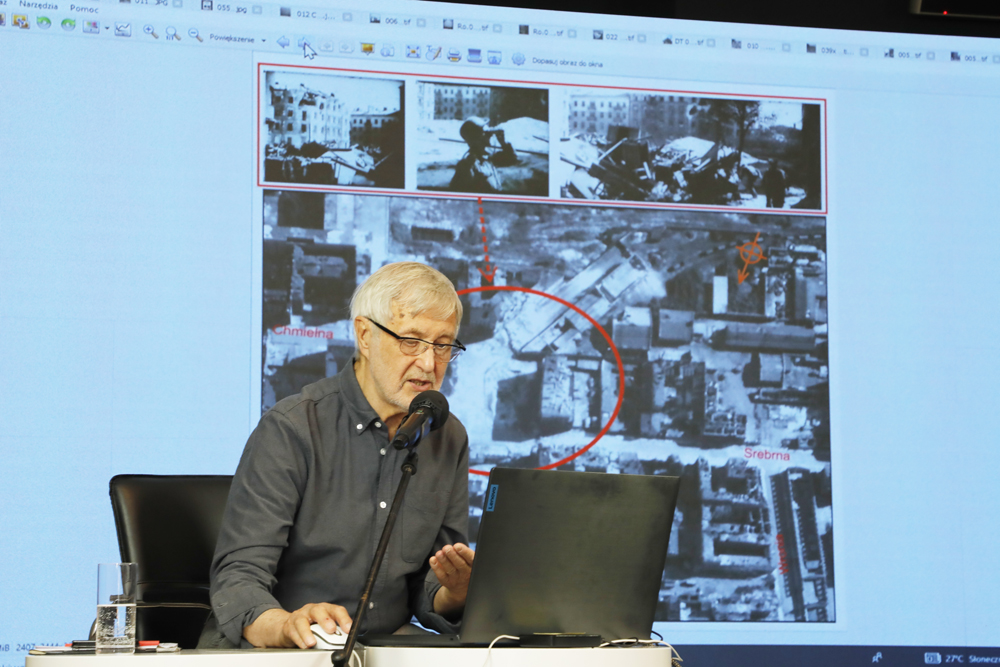
Task: Open the Powiększenie zoom level dropdown
Action: (x=264, y=39)
